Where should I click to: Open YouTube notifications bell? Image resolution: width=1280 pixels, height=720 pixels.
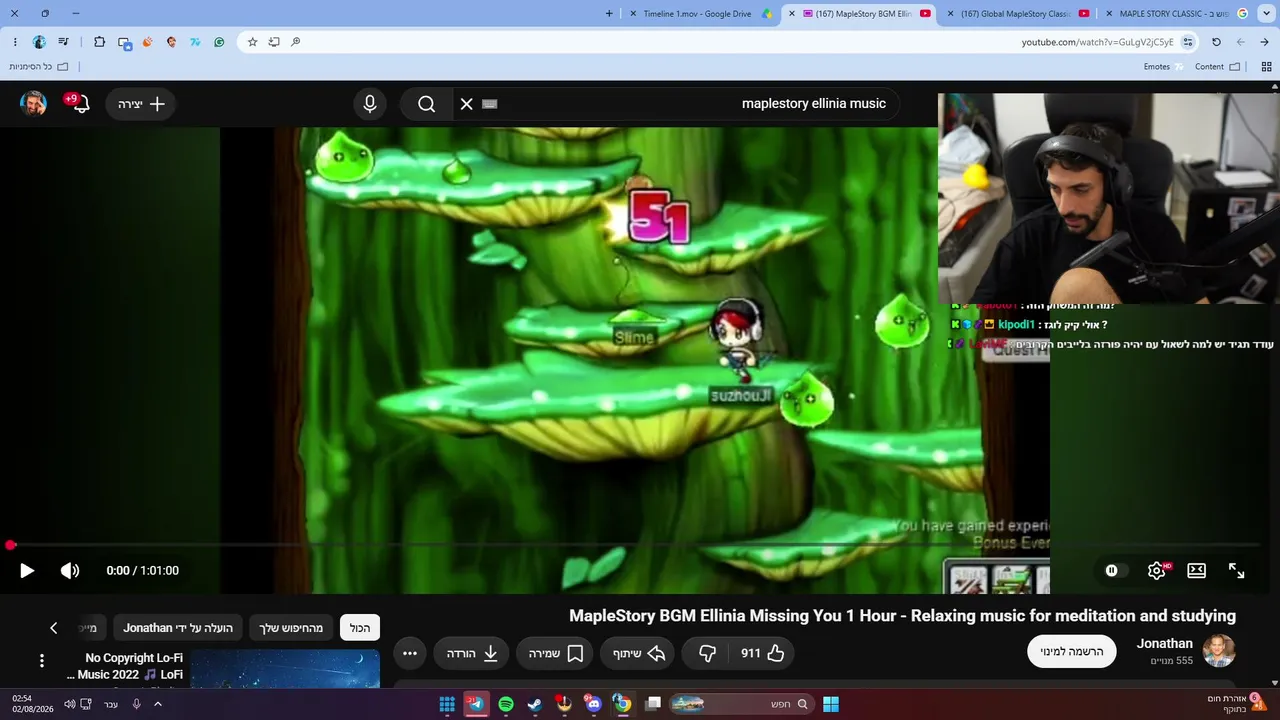tap(81, 104)
